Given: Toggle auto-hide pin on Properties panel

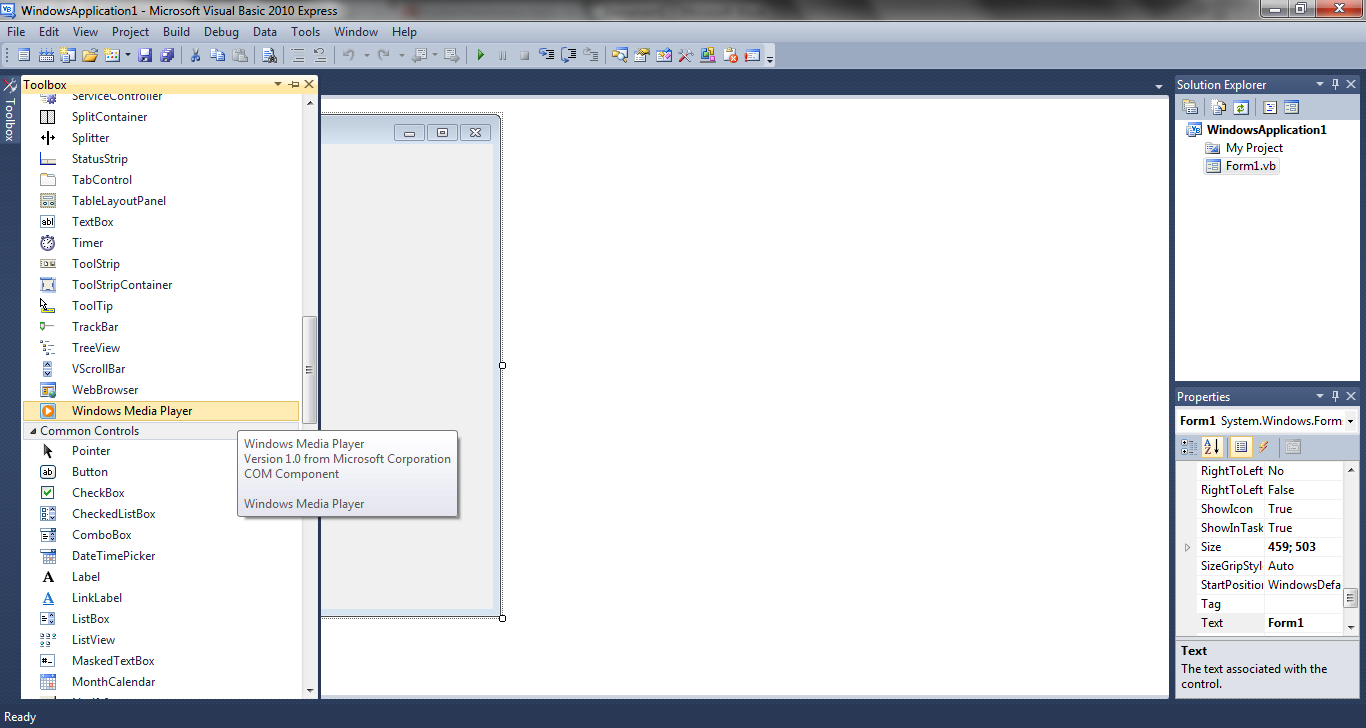Looking at the screenshot, I should pos(1335,397).
